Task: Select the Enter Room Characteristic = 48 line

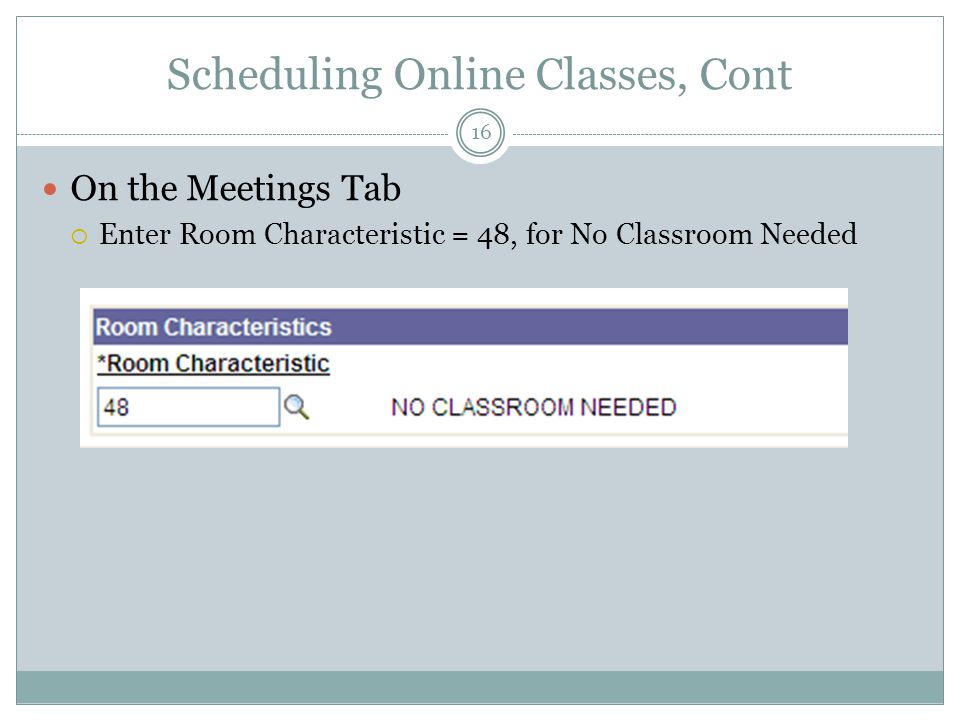Action: [x=478, y=234]
